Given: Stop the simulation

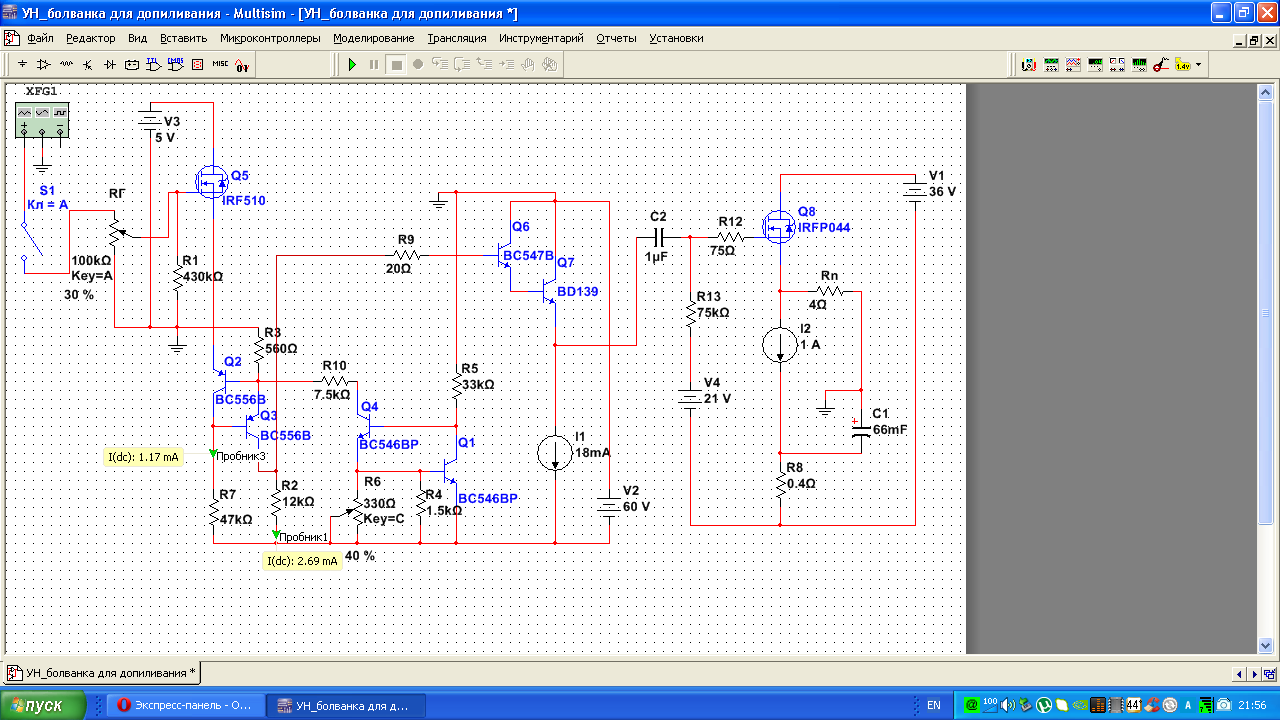Looking at the screenshot, I should (396, 65).
